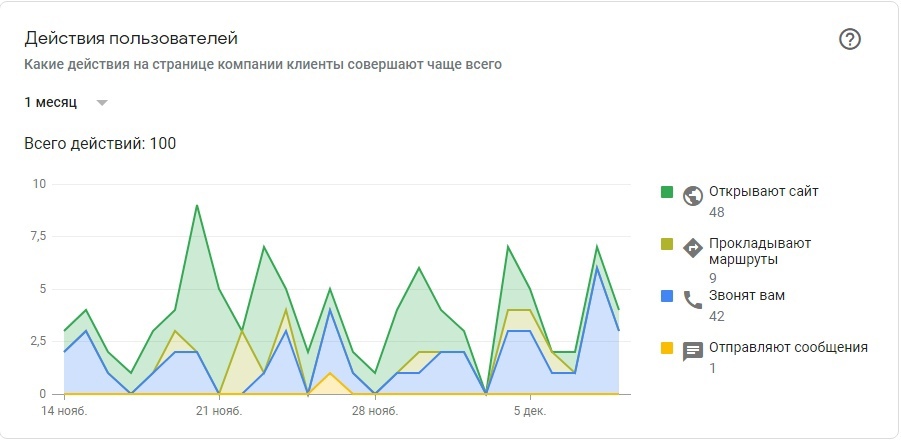
Task: Click the "Всего действий: 100" total text
Action: pos(100,143)
